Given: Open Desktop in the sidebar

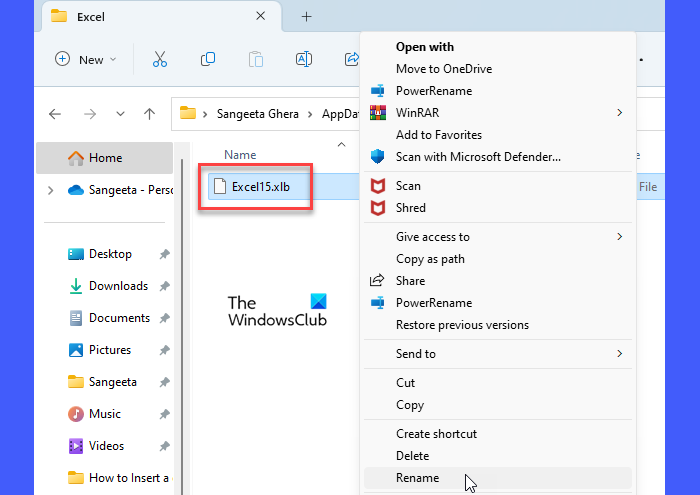Looking at the screenshot, I should [100, 254].
